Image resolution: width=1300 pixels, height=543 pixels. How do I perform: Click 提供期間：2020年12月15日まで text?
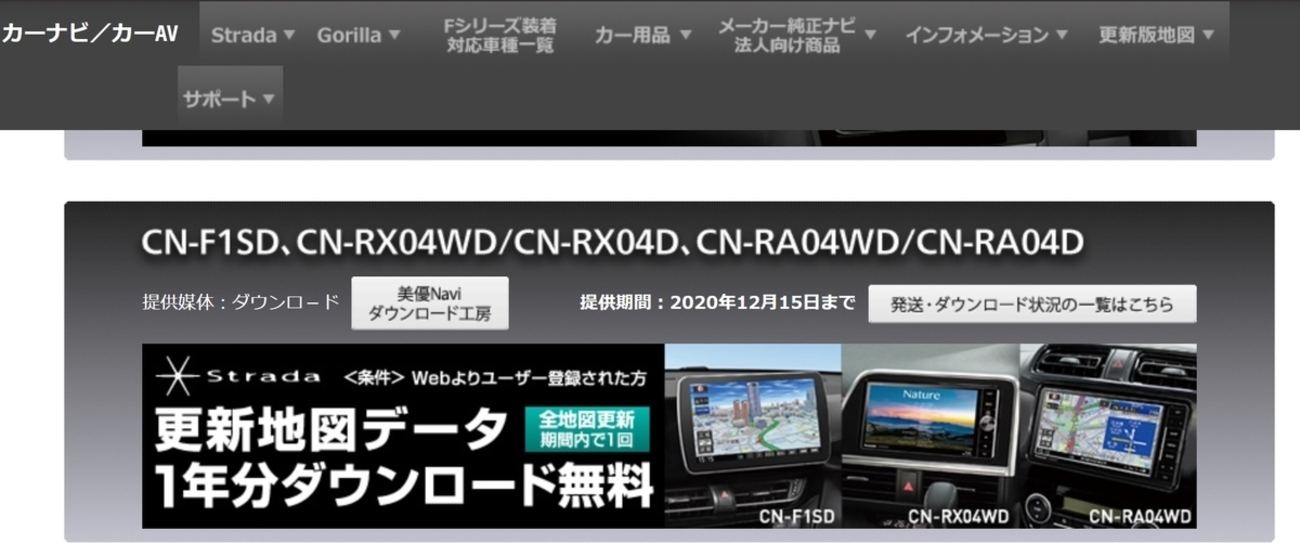(717, 302)
